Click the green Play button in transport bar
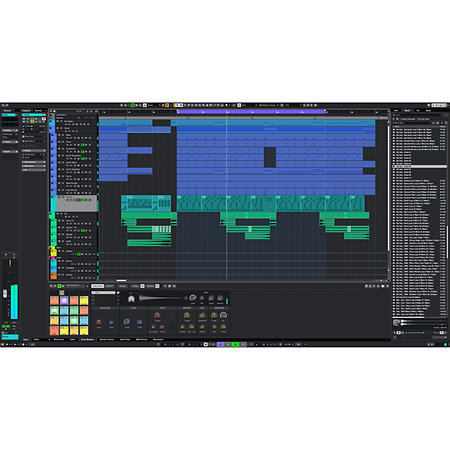 (x=236, y=344)
